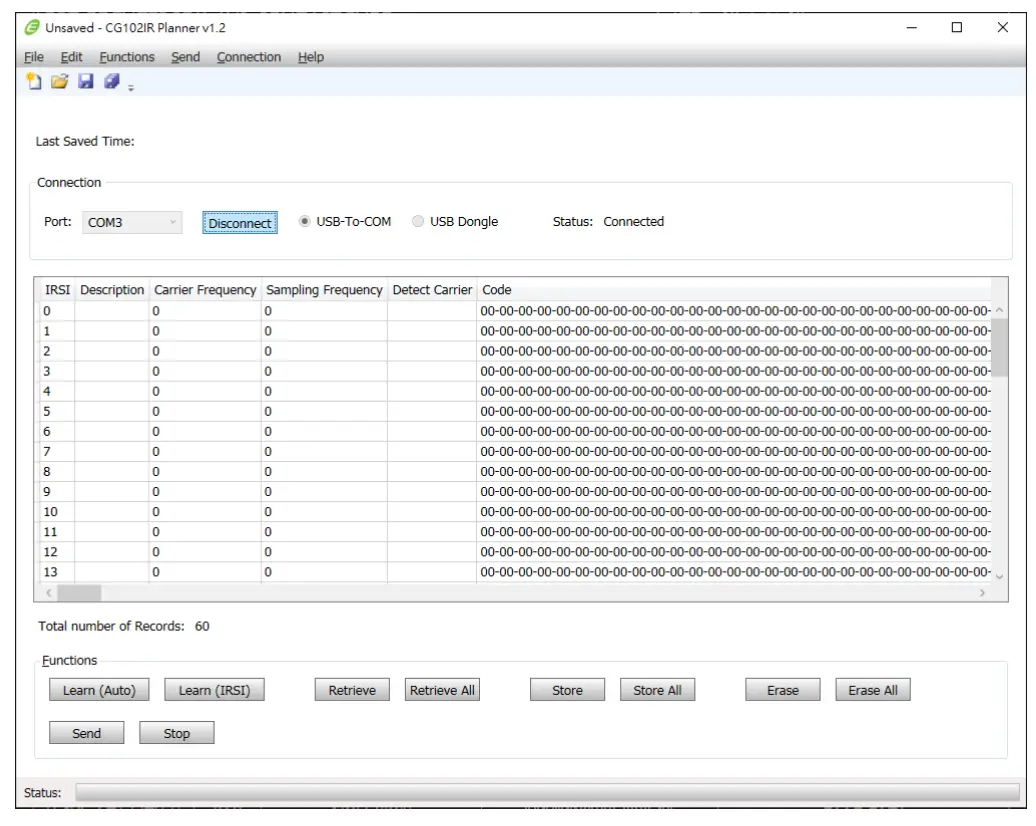1036x826 pixels.
Task: Click the Open folder toolbar icon
Action: 59,81
